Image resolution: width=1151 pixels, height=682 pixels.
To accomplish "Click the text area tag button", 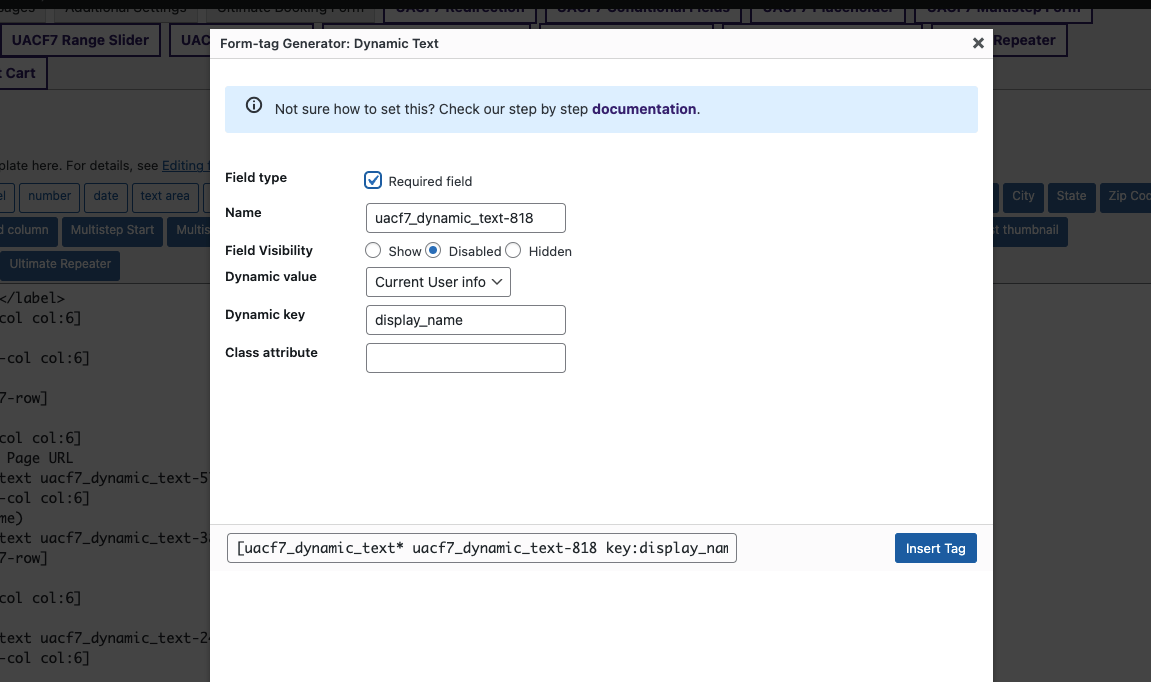I will tap(164, 196).
